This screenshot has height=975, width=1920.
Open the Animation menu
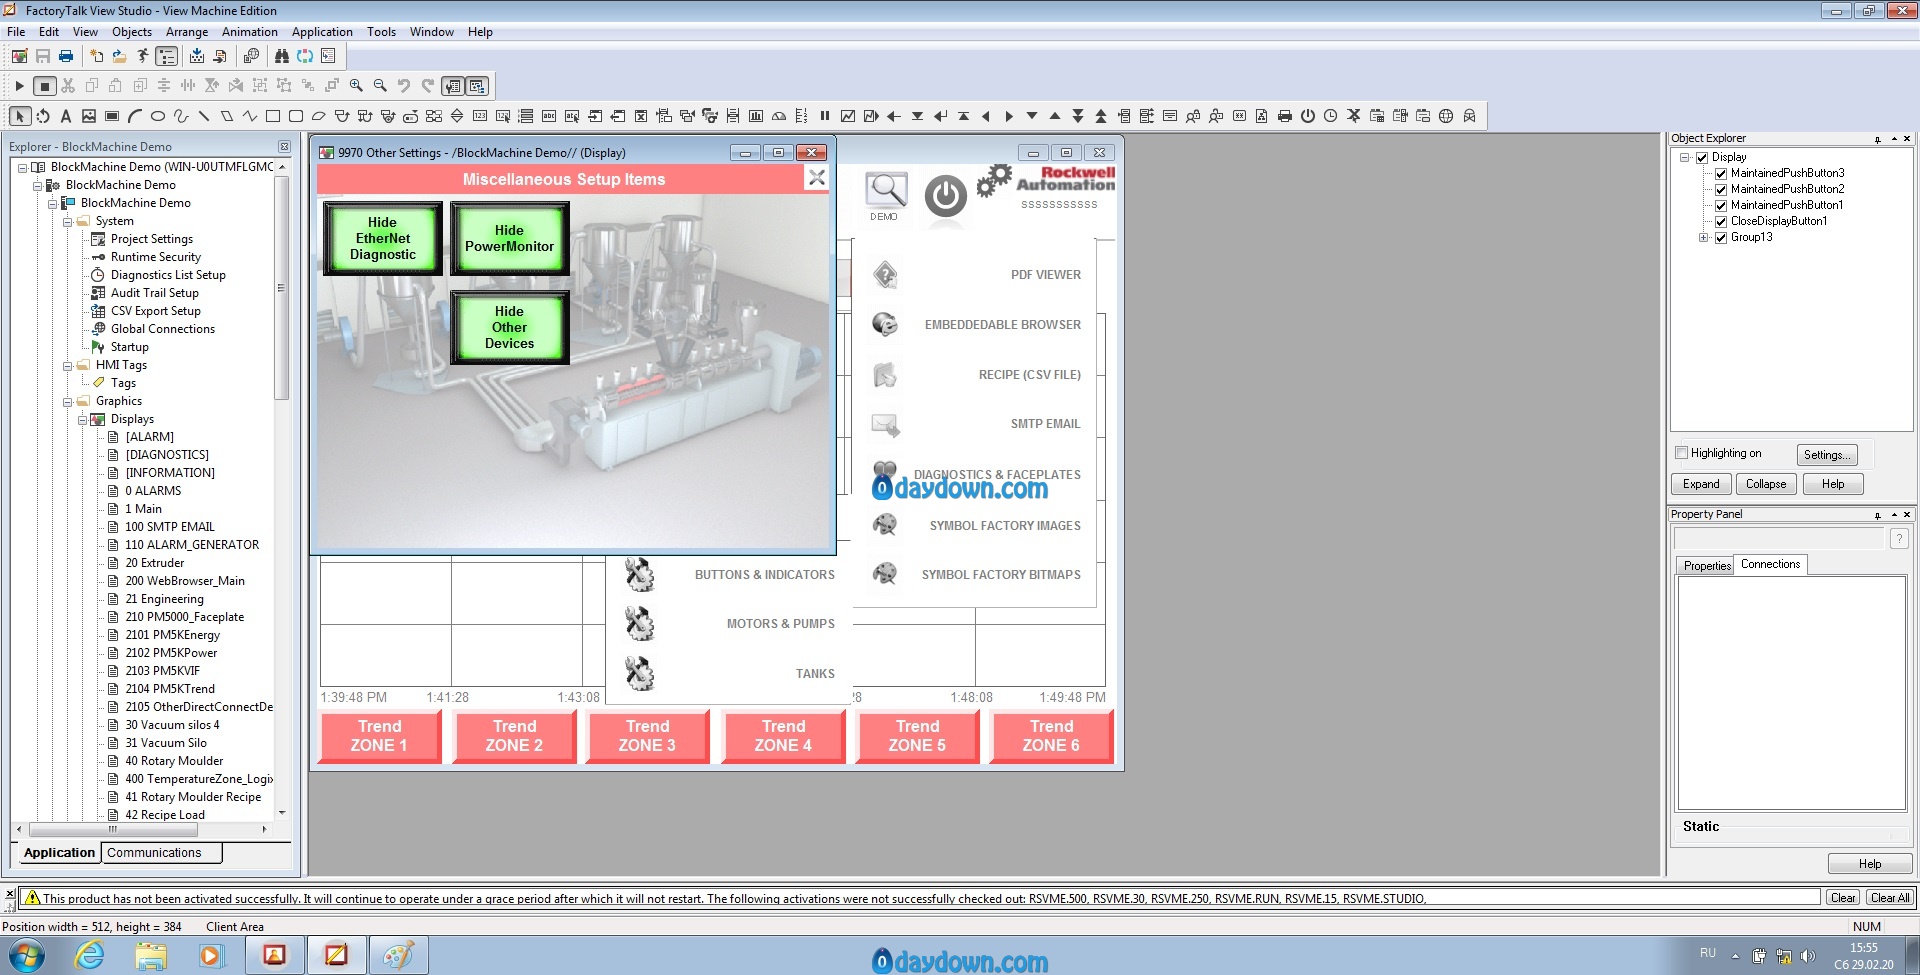click(x=250, y=32)
